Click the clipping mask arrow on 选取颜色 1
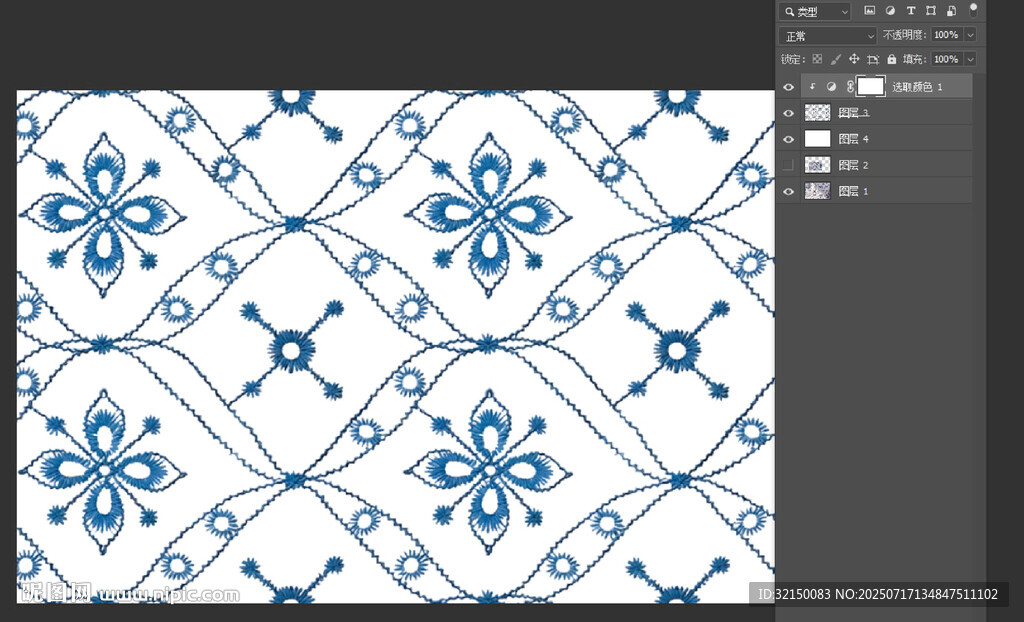The image size is (1024, 622). [x=812, y=86]
